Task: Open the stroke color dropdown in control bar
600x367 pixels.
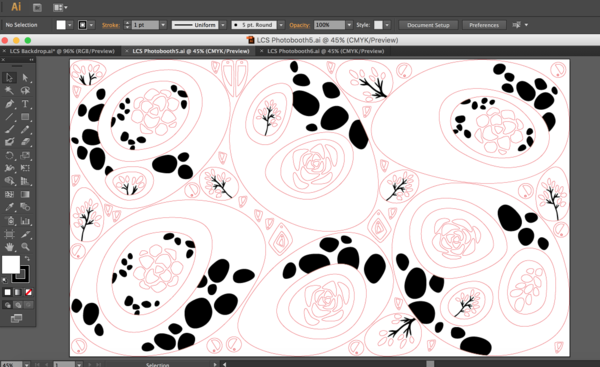Action: click(x=91, y=25)
